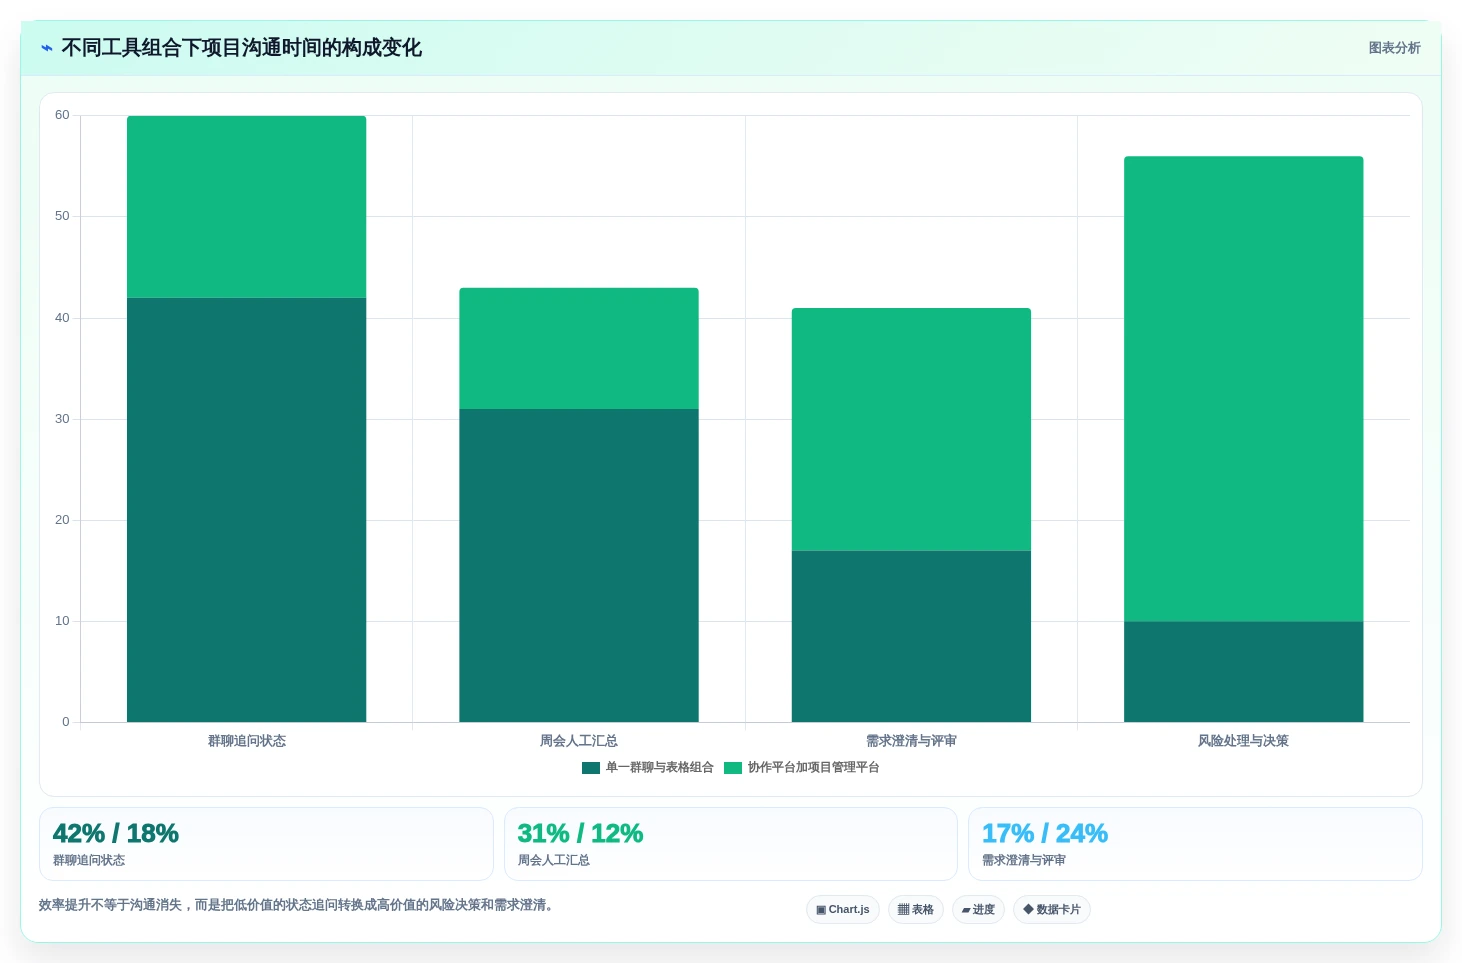Click the y-axis value 60

[62, 115]
